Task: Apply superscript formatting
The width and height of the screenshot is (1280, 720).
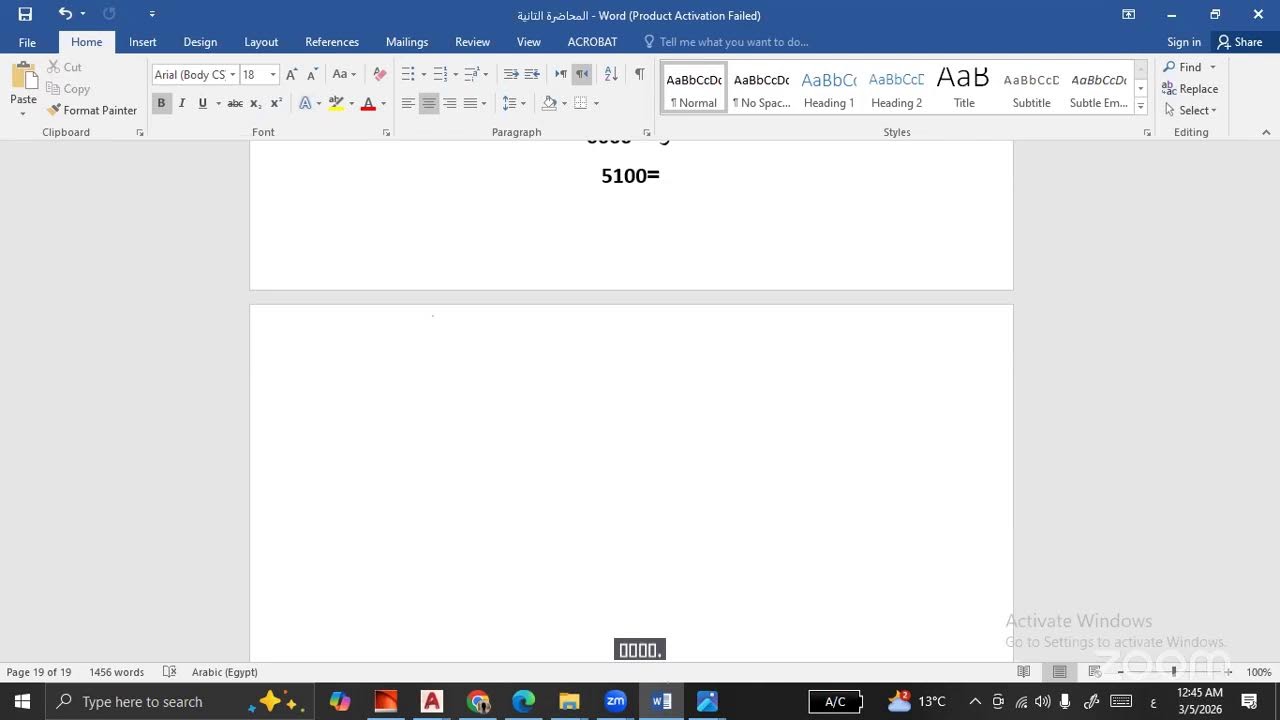Action: 276,103
